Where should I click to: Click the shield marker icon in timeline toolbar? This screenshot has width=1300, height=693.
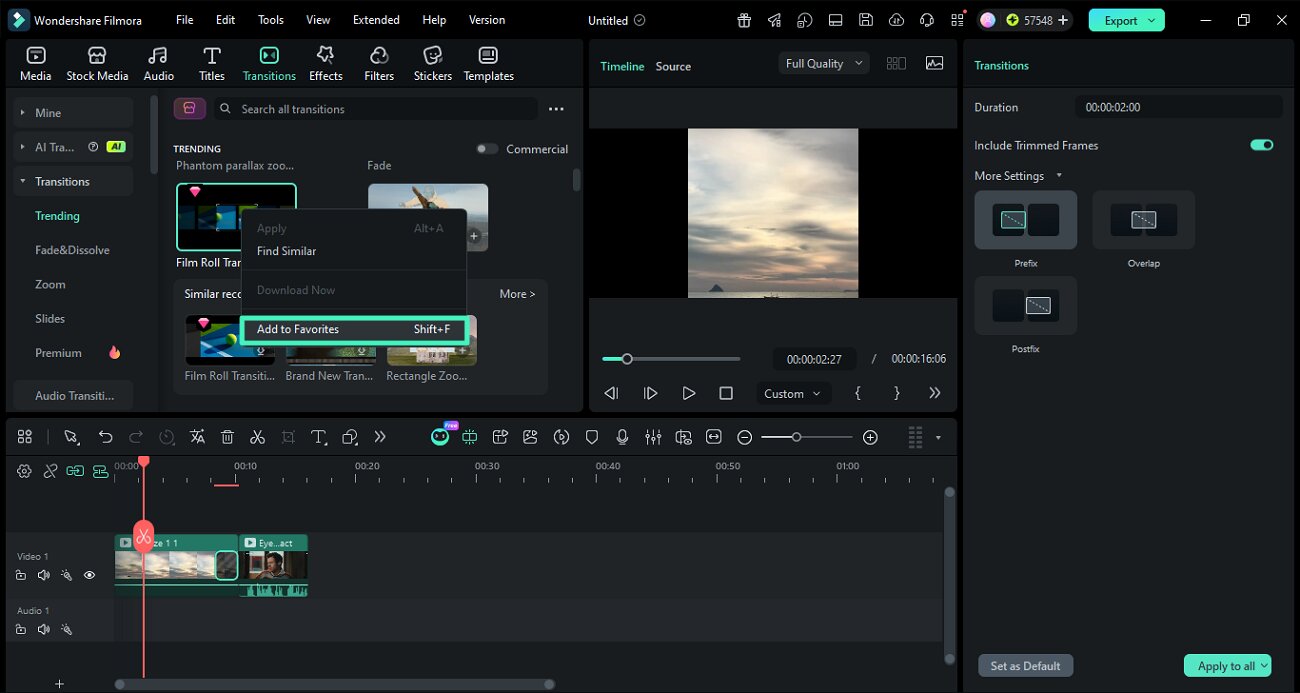pyautogui.click(x=592, y=437)
